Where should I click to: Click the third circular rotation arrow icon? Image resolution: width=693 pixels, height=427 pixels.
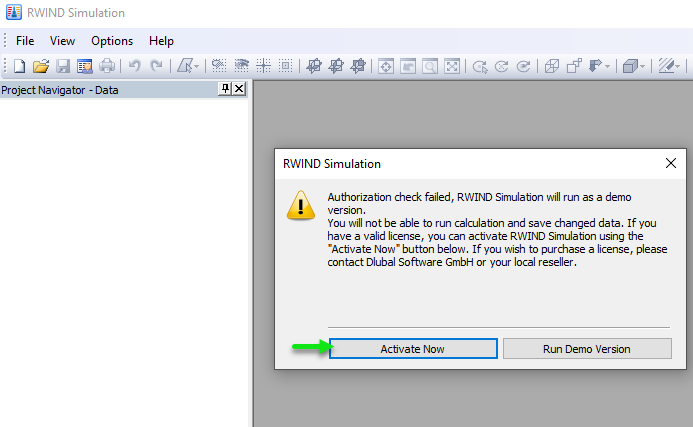523,66
